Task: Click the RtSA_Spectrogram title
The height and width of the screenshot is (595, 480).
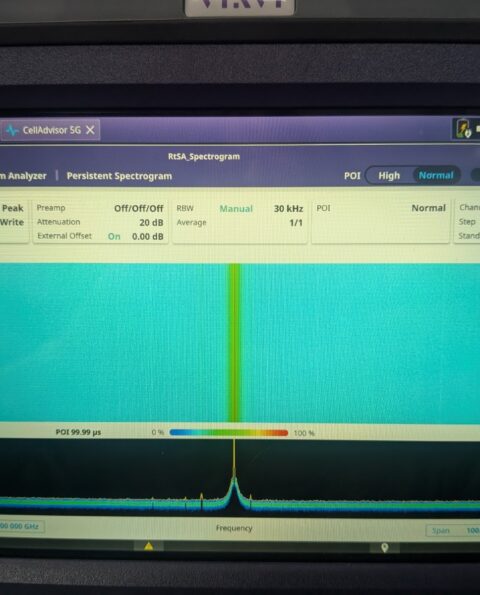Action: coord(204,157)
